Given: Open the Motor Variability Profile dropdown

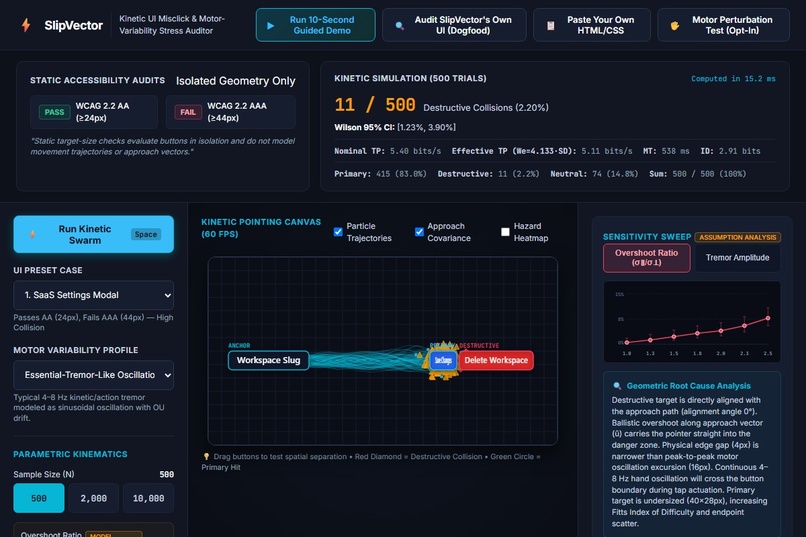Looking at the screenshot, I should pyautogui.click(x=94, y=375).
